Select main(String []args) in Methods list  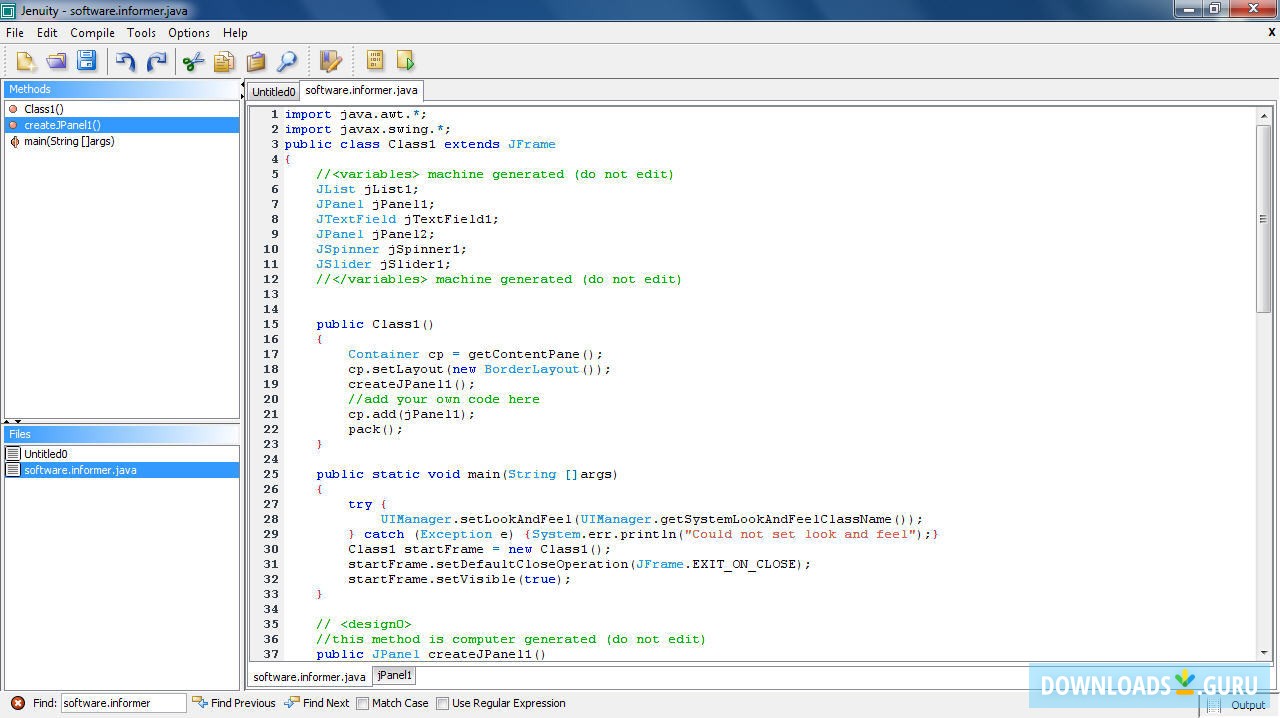click(x=69, y=141)
